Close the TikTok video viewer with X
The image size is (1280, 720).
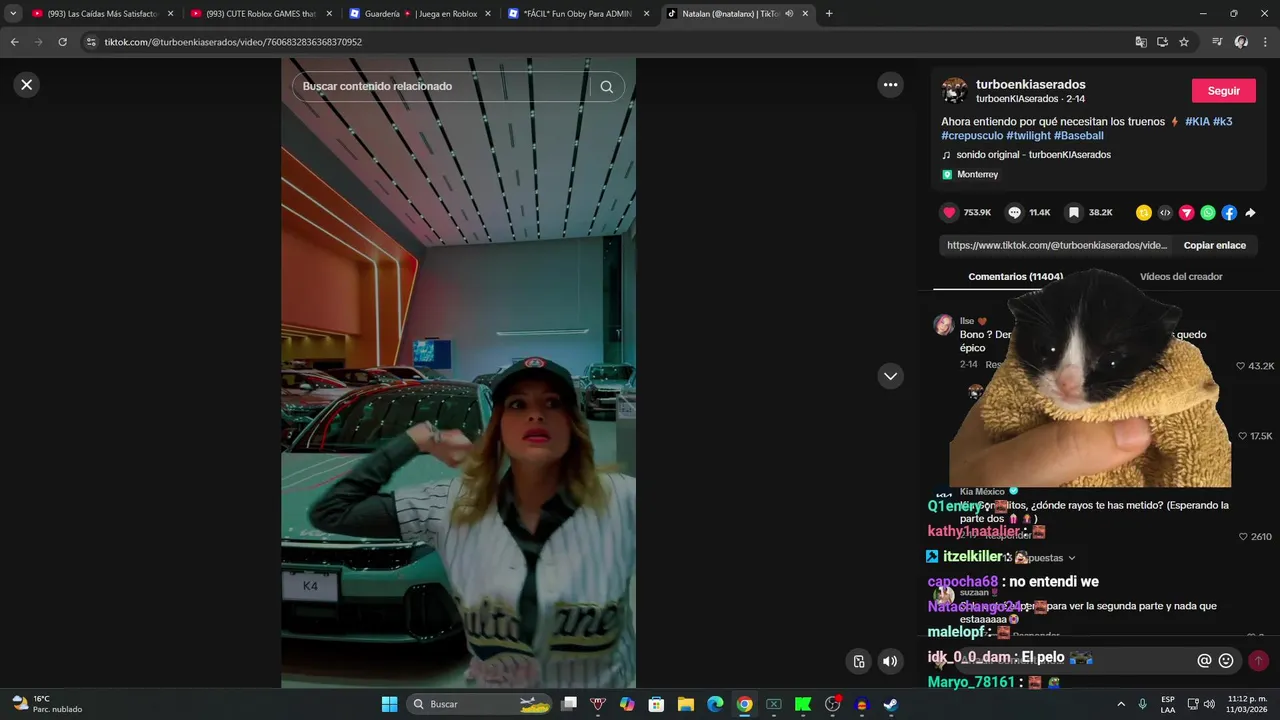(x=27, y=85)
